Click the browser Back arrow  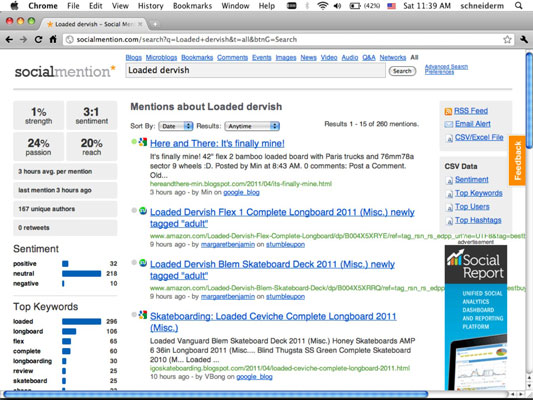pyautogui.click(x=9, y=39)
